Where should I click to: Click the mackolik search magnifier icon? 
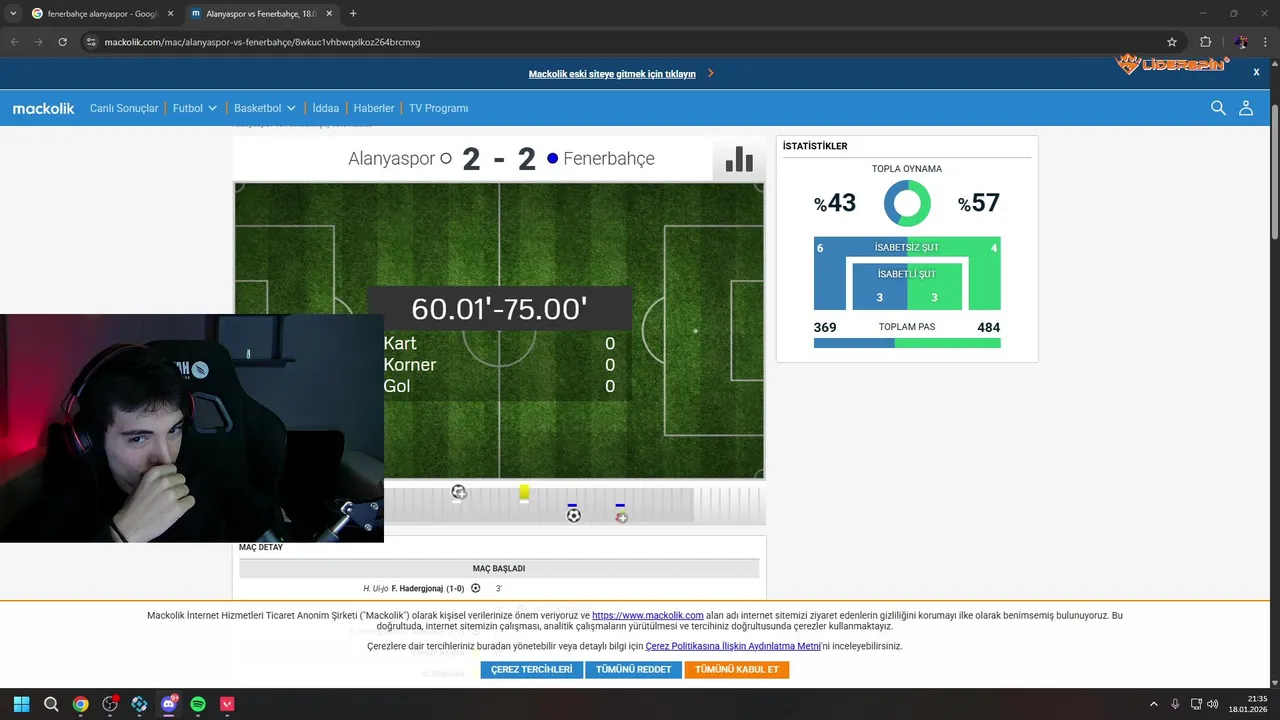(x=1218, y=108)
